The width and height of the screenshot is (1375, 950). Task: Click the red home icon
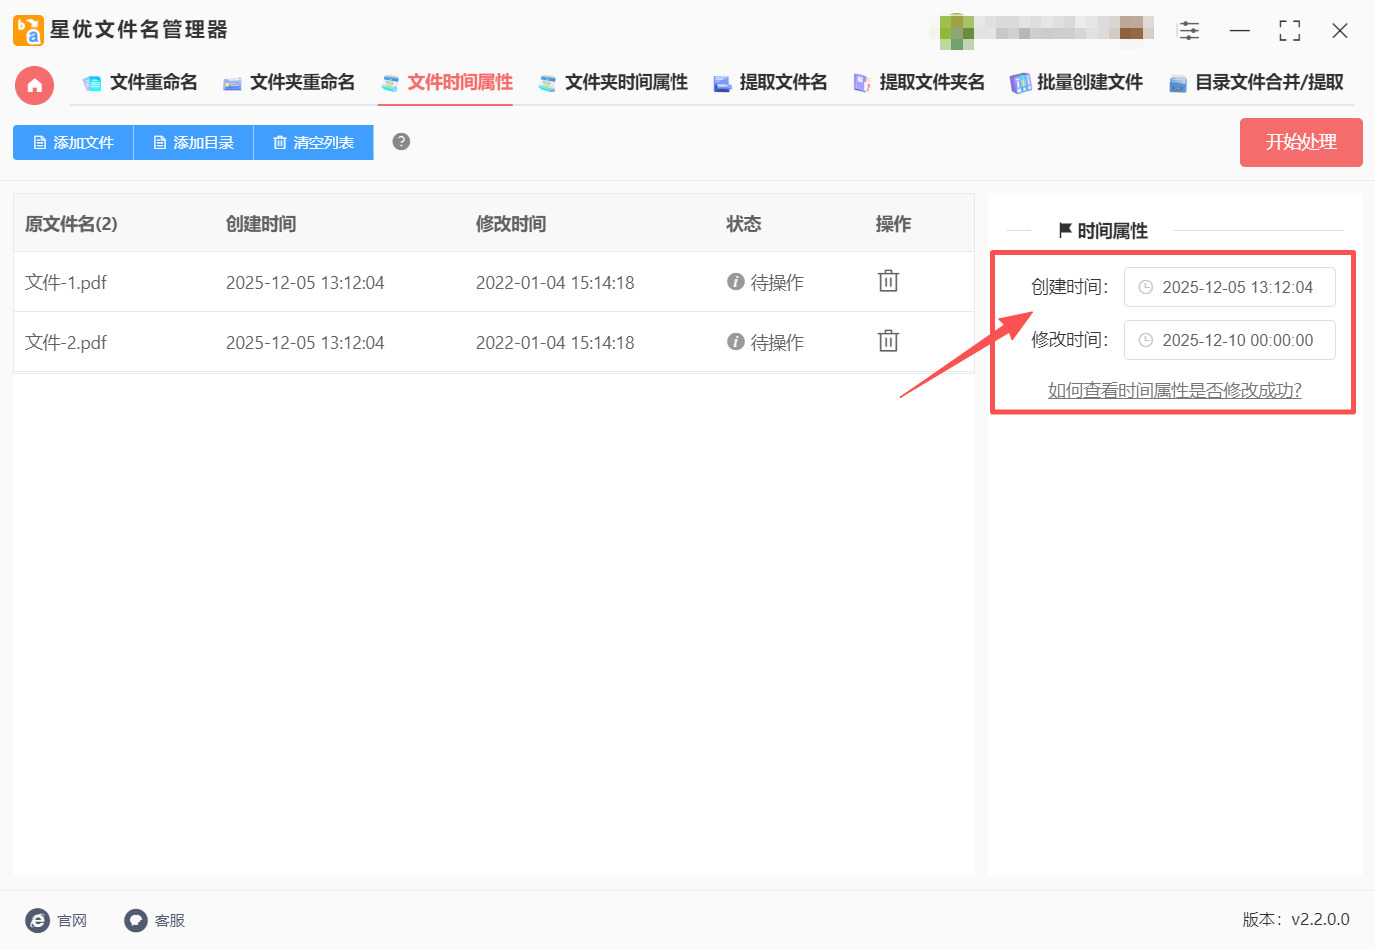34,85
